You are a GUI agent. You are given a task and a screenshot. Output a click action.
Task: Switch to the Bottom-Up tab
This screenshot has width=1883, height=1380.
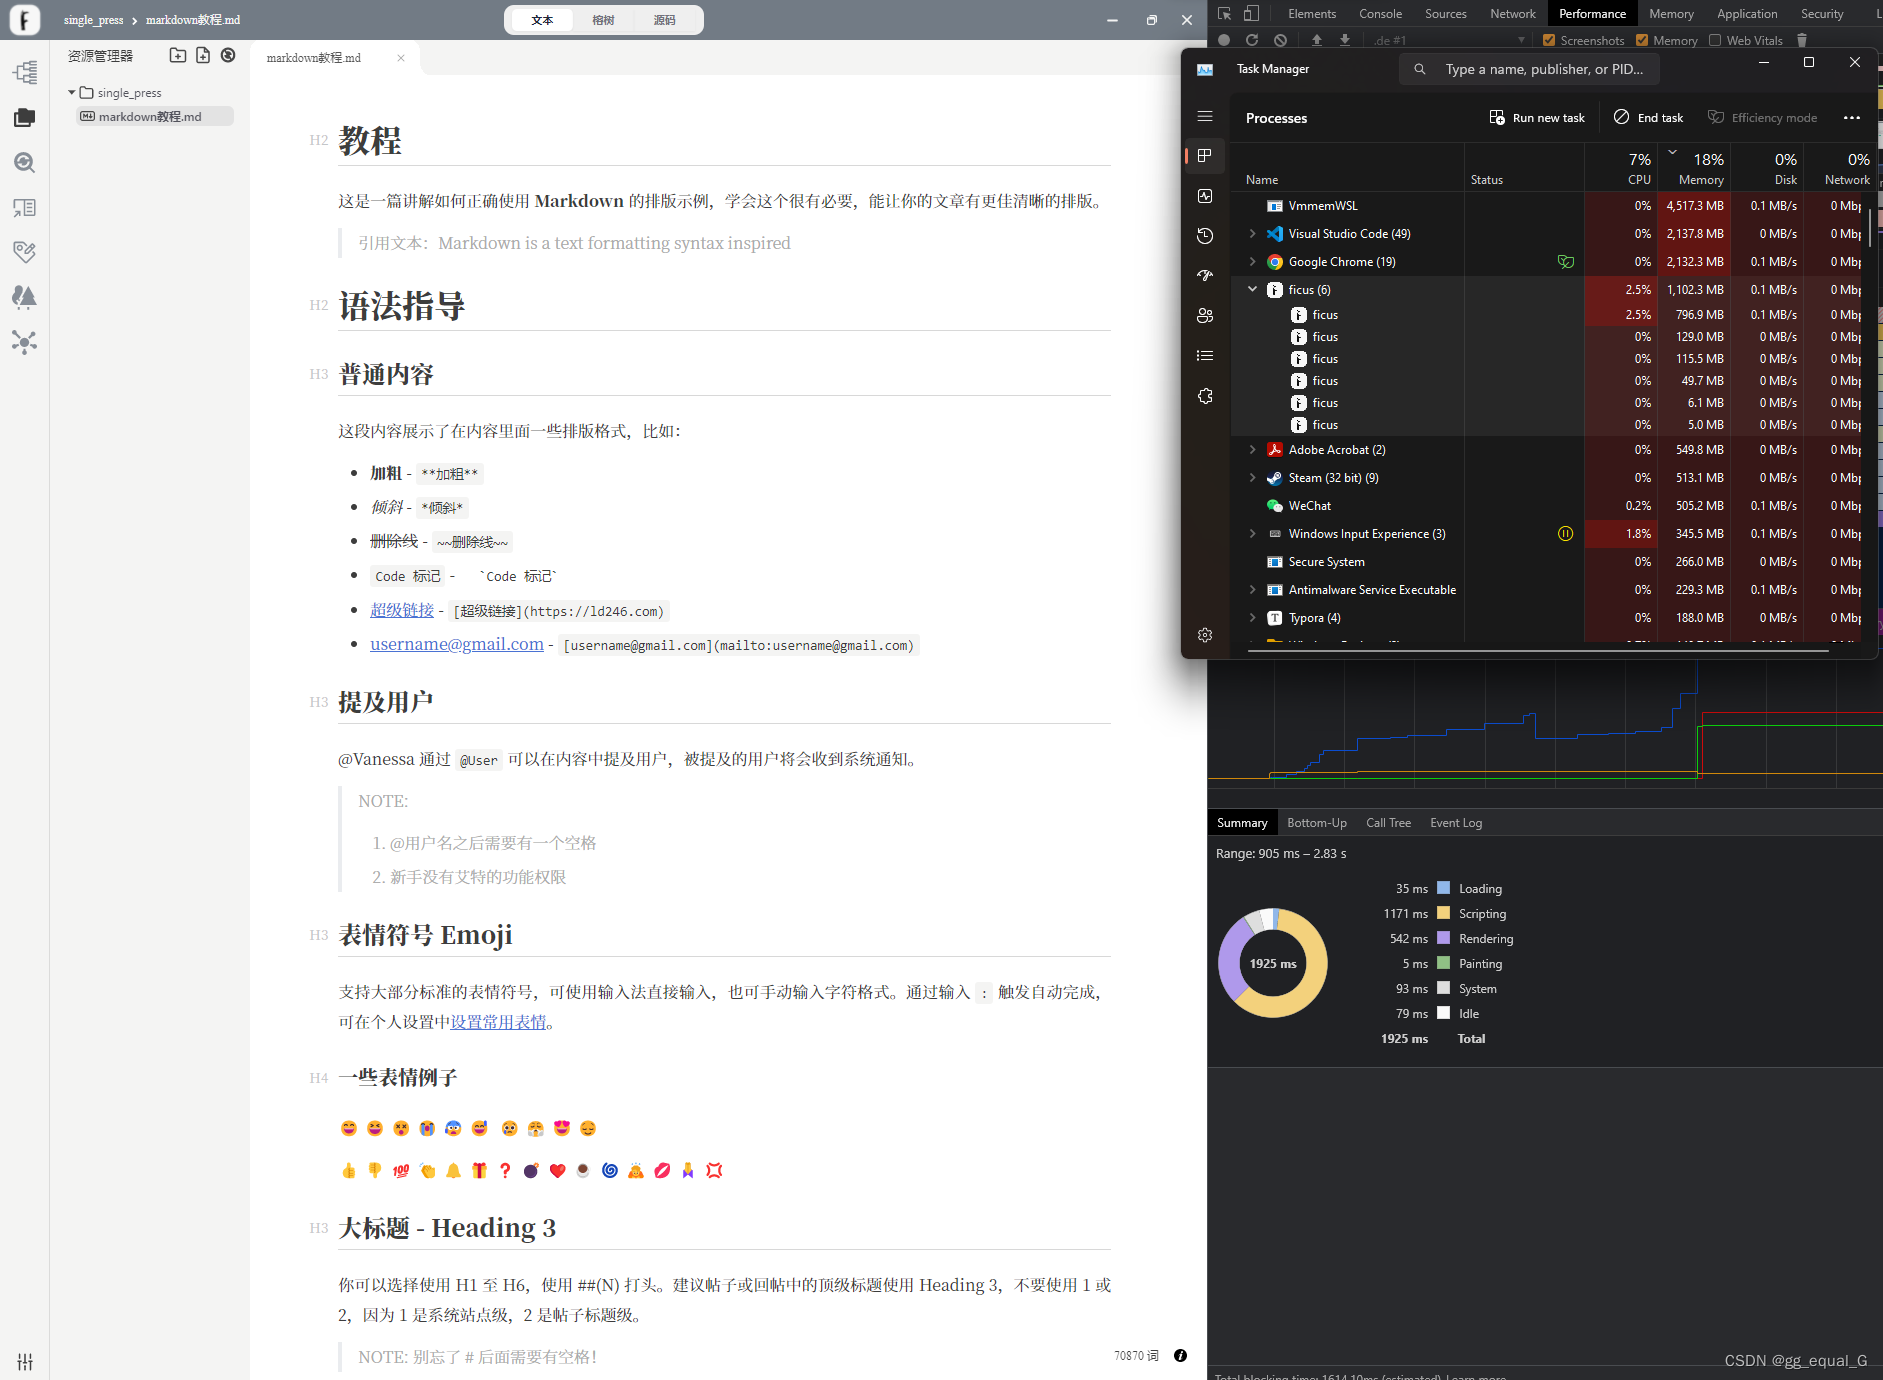pyautogui.click(x=1317, y=822)
